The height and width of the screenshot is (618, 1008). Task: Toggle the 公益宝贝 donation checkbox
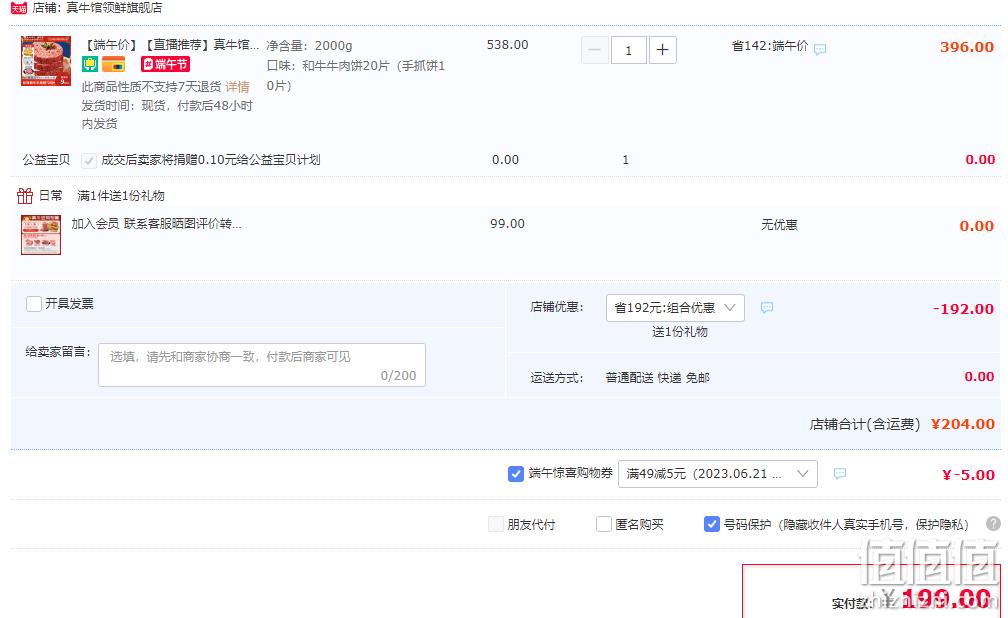[x=89, y=160]
